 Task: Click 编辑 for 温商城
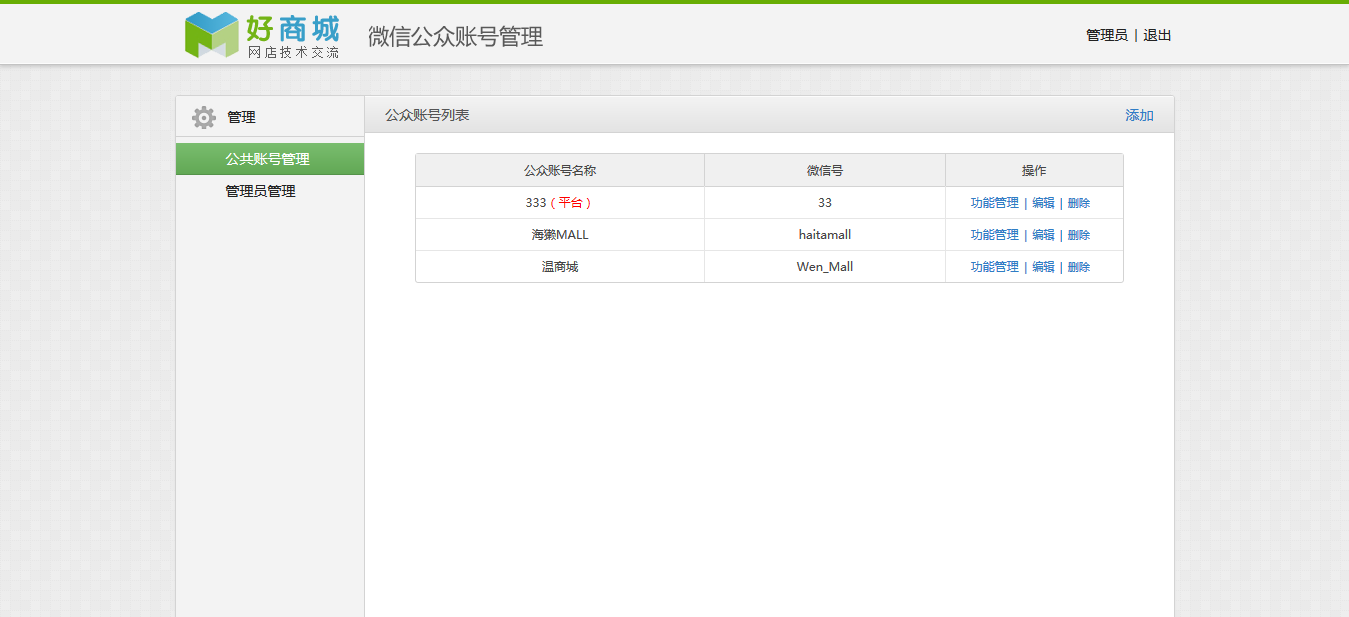point(1043,267)
